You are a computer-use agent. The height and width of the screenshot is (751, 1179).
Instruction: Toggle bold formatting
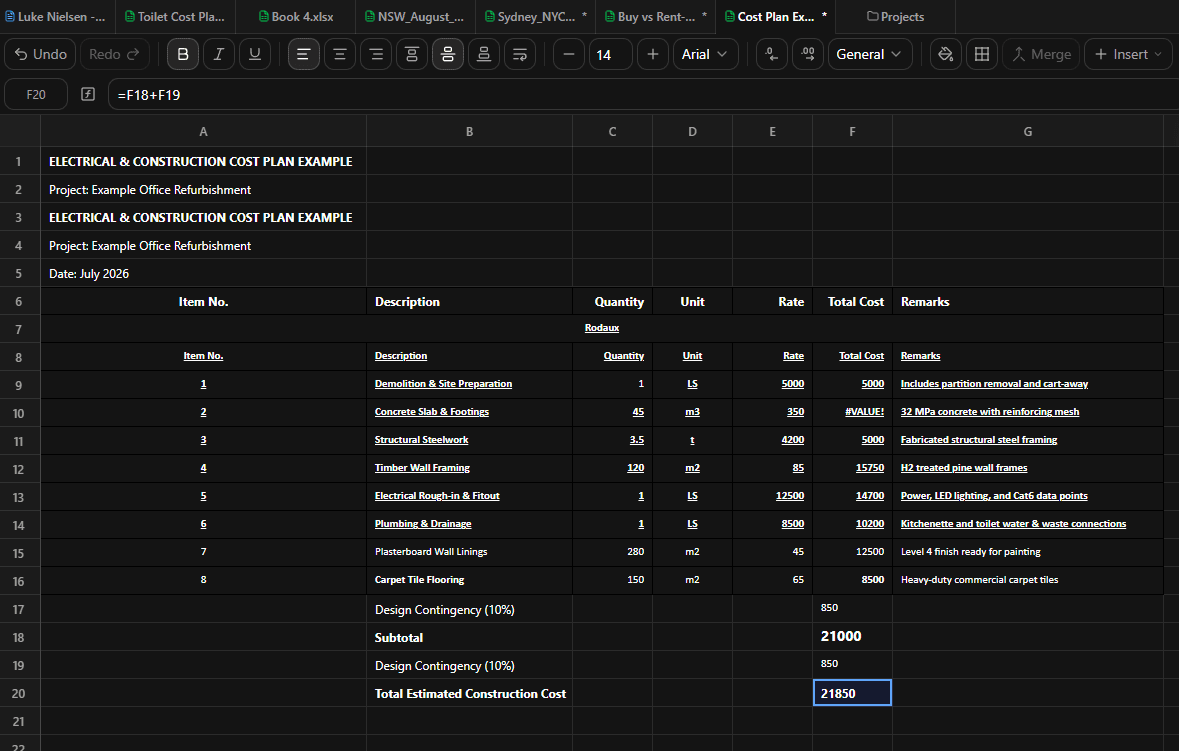183,54
